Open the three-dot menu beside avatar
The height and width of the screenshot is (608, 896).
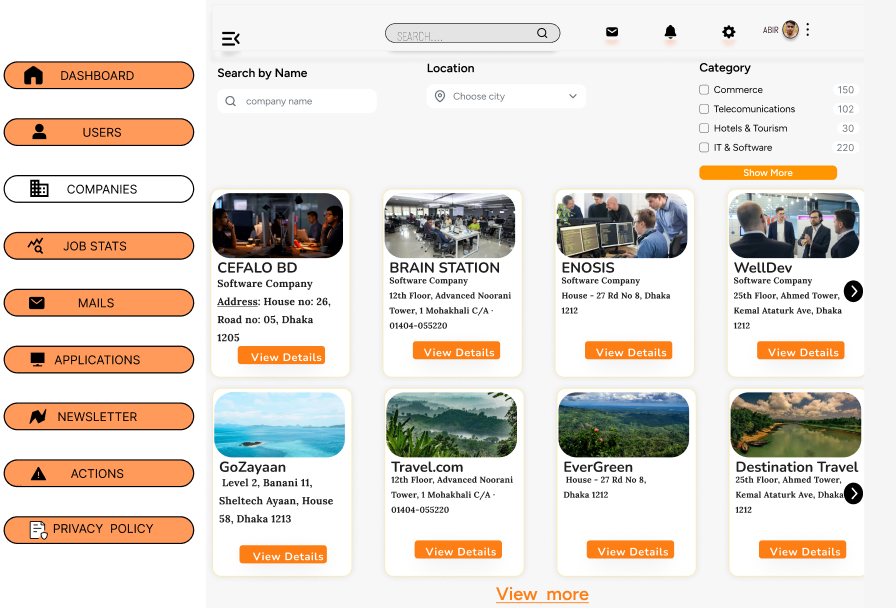[x=807, y=30]
